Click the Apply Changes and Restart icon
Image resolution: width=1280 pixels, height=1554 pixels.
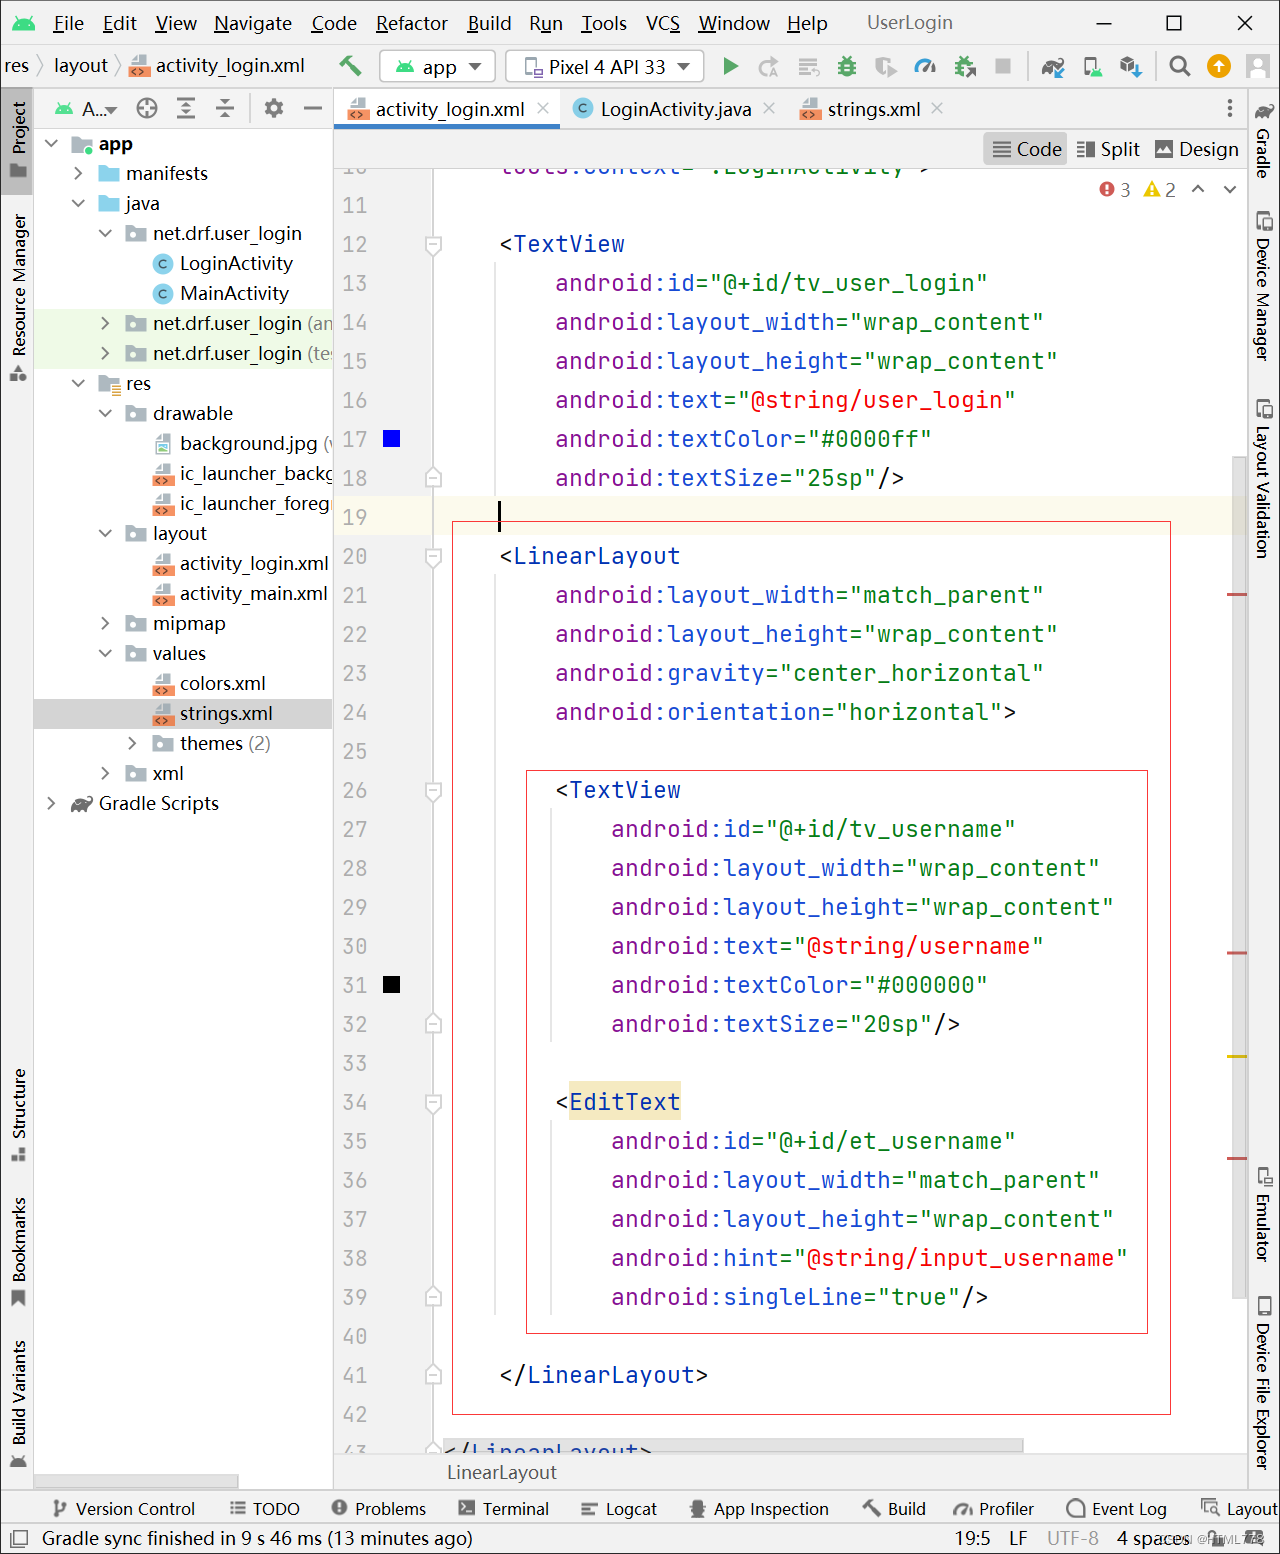(768, 66)
